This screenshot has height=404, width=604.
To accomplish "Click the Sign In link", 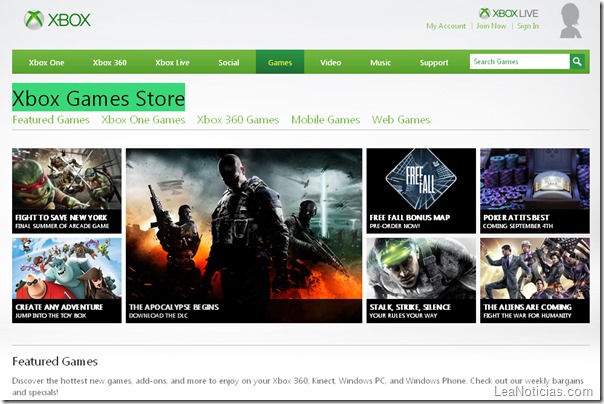I will (528, 26).
